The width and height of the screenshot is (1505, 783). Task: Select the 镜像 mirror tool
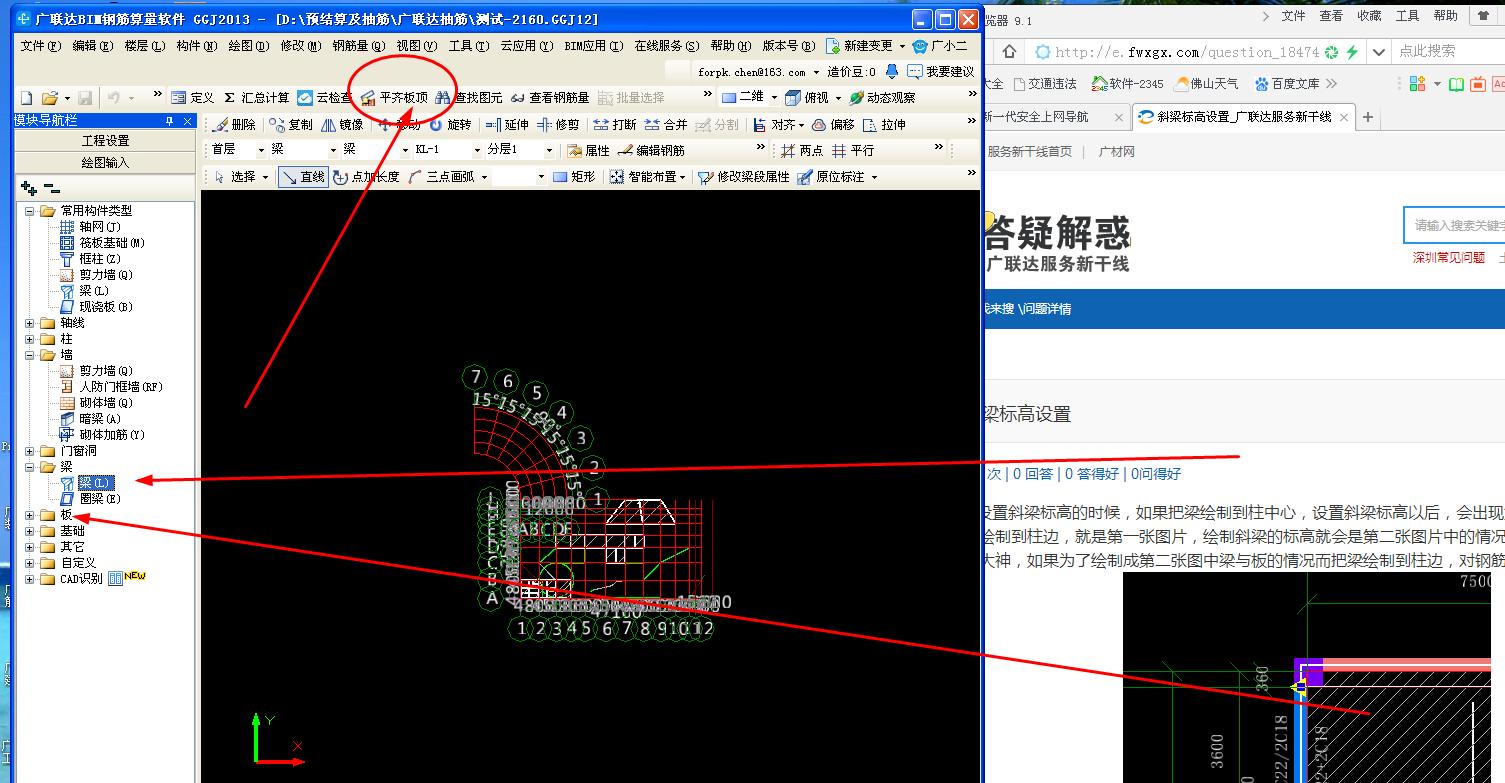pyautogui.click(x=342, y=125)
